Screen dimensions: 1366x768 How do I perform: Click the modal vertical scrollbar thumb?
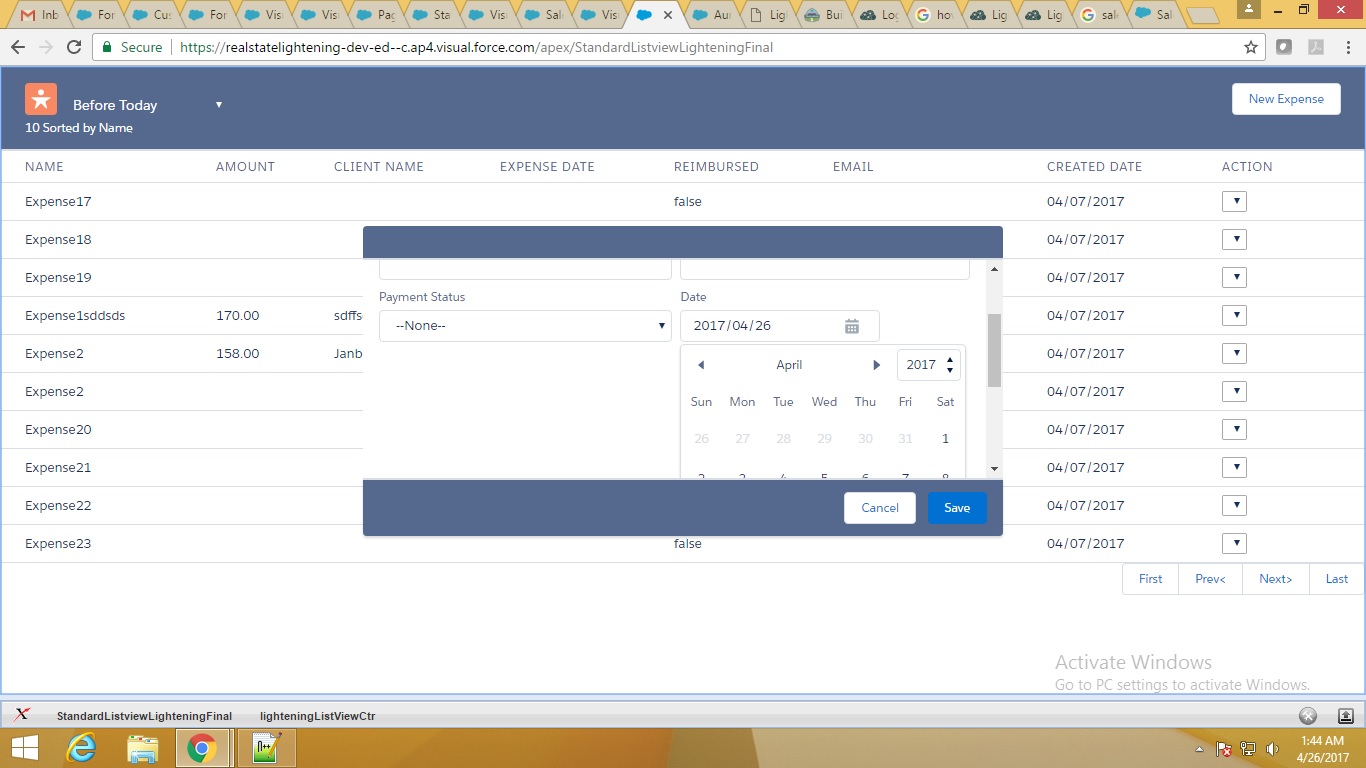(x=994, y=350)
